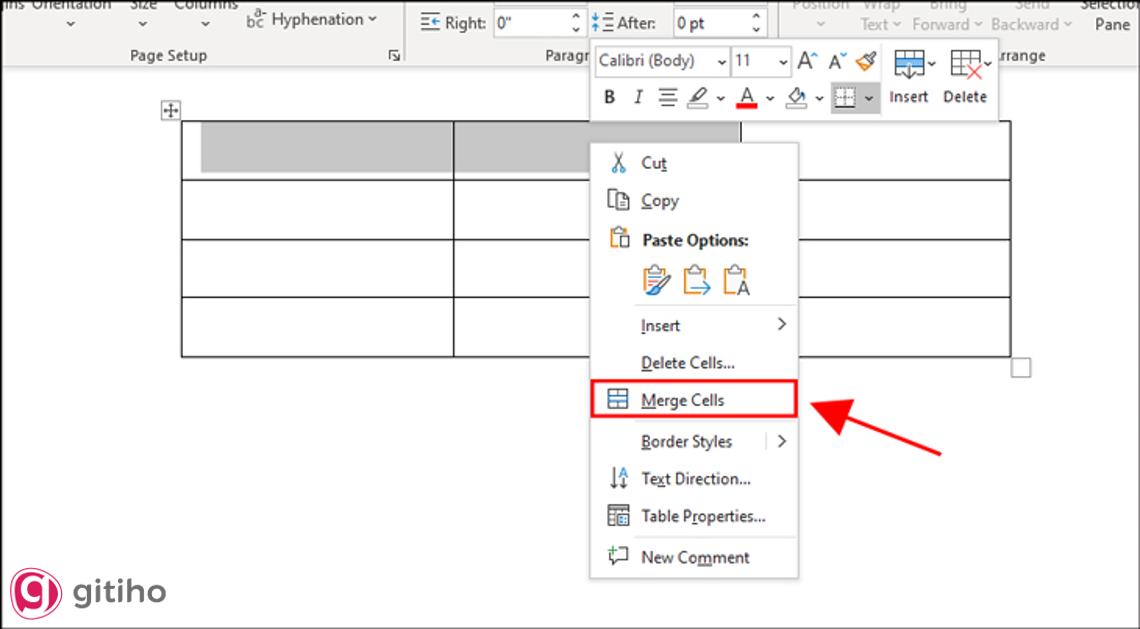Open the Hyphenation dropdown
This screenshot has width=1140, height=629.
[313, 20]
